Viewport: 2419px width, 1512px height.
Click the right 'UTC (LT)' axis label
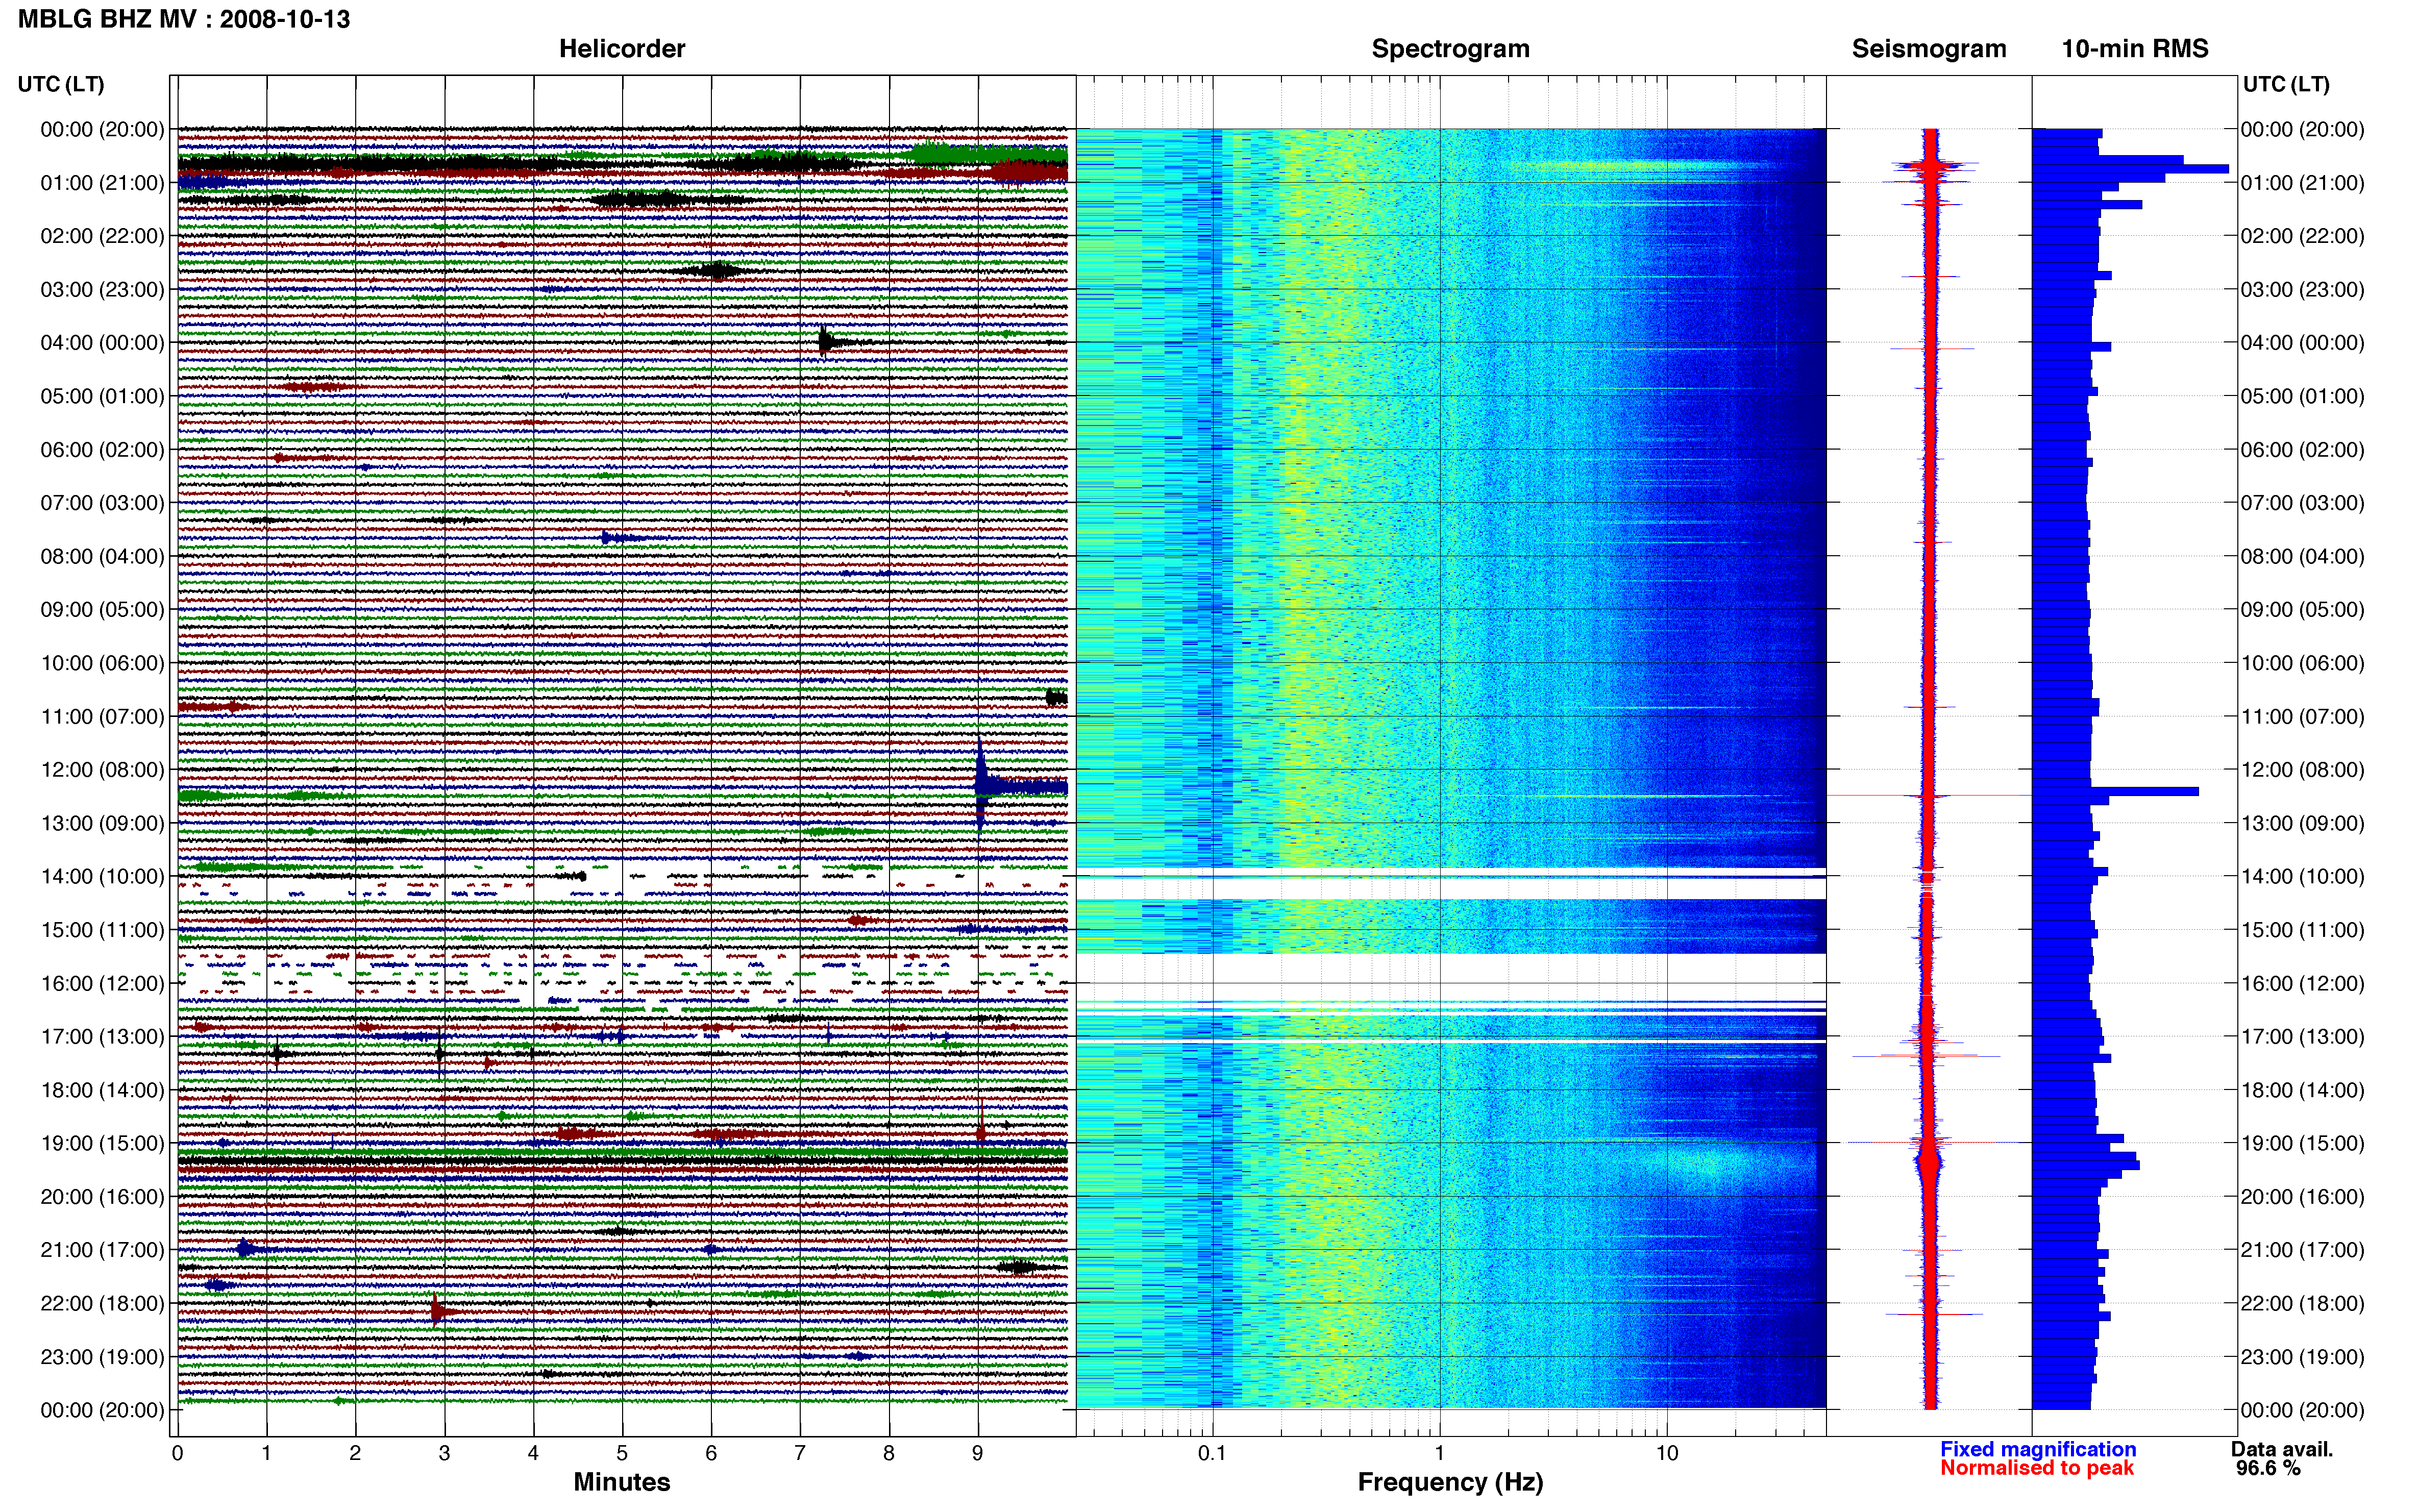(x=2286, y=84)
